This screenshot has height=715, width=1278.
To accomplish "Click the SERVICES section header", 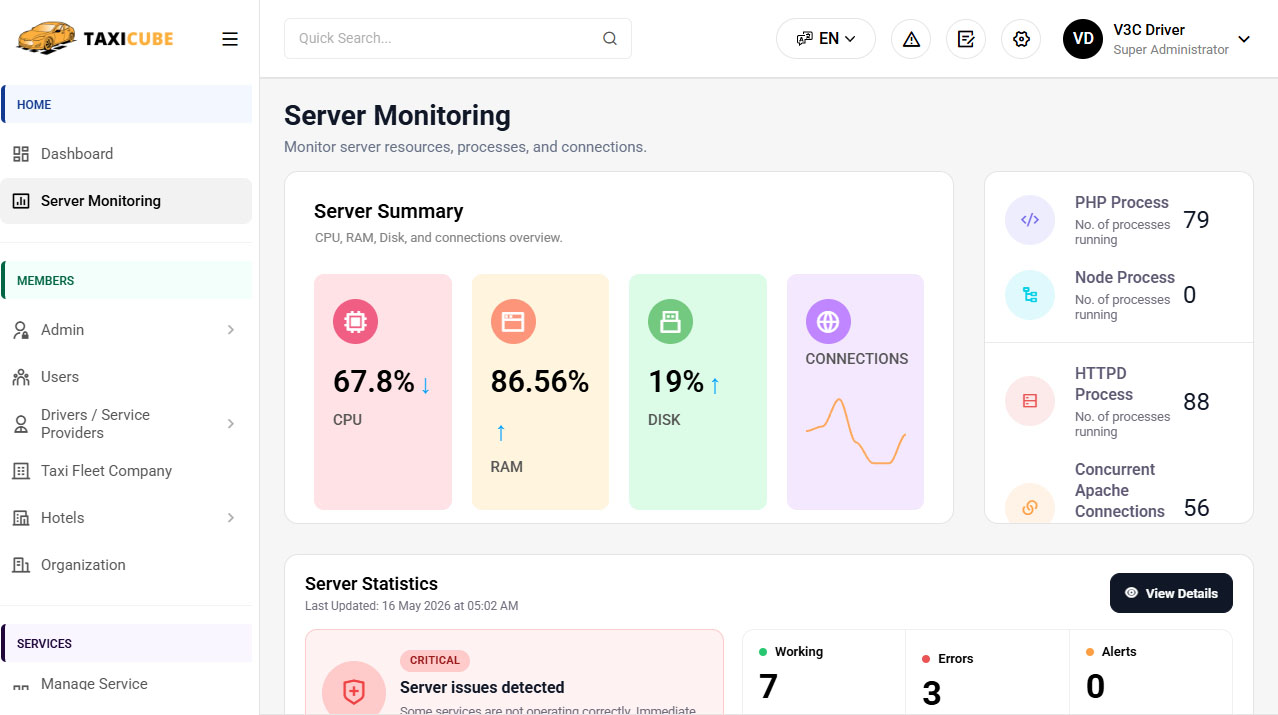I will tap(126, 644).
